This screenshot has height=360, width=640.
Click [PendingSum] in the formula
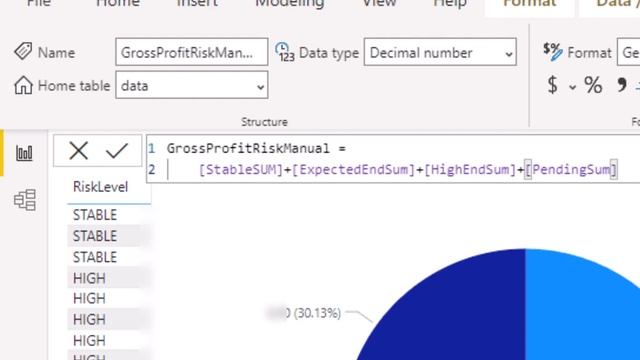pos(571,169)
